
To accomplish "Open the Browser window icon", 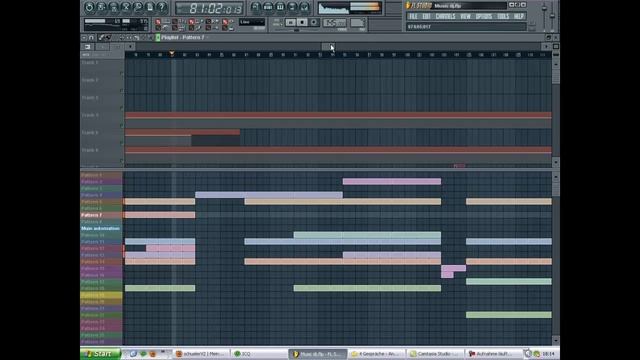I will (x=292, y=7).
